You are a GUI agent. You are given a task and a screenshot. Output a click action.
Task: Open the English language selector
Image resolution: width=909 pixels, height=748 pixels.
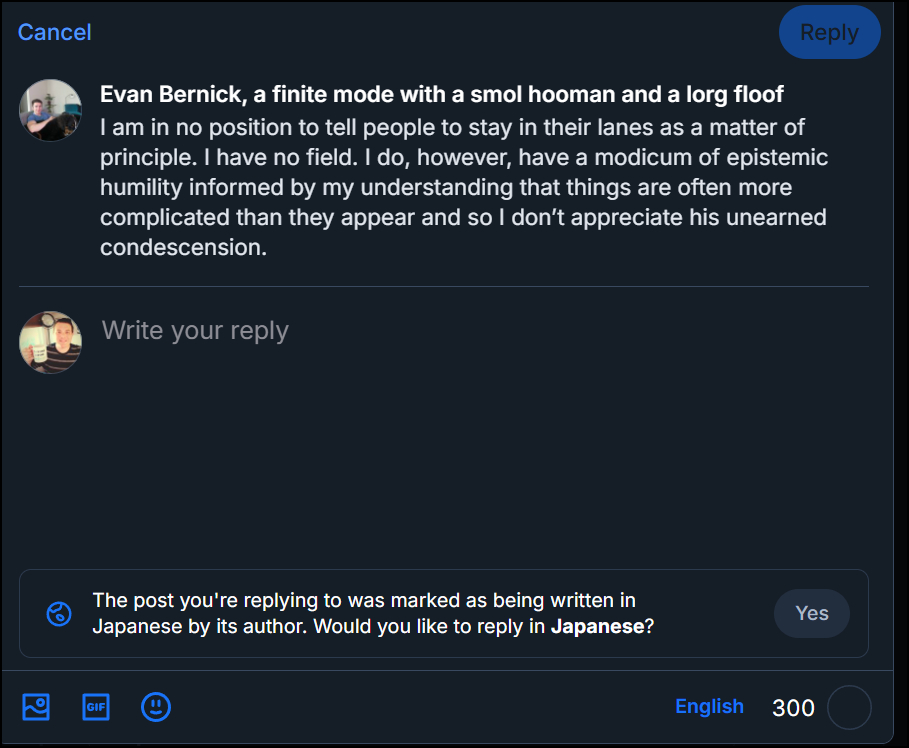709,707
